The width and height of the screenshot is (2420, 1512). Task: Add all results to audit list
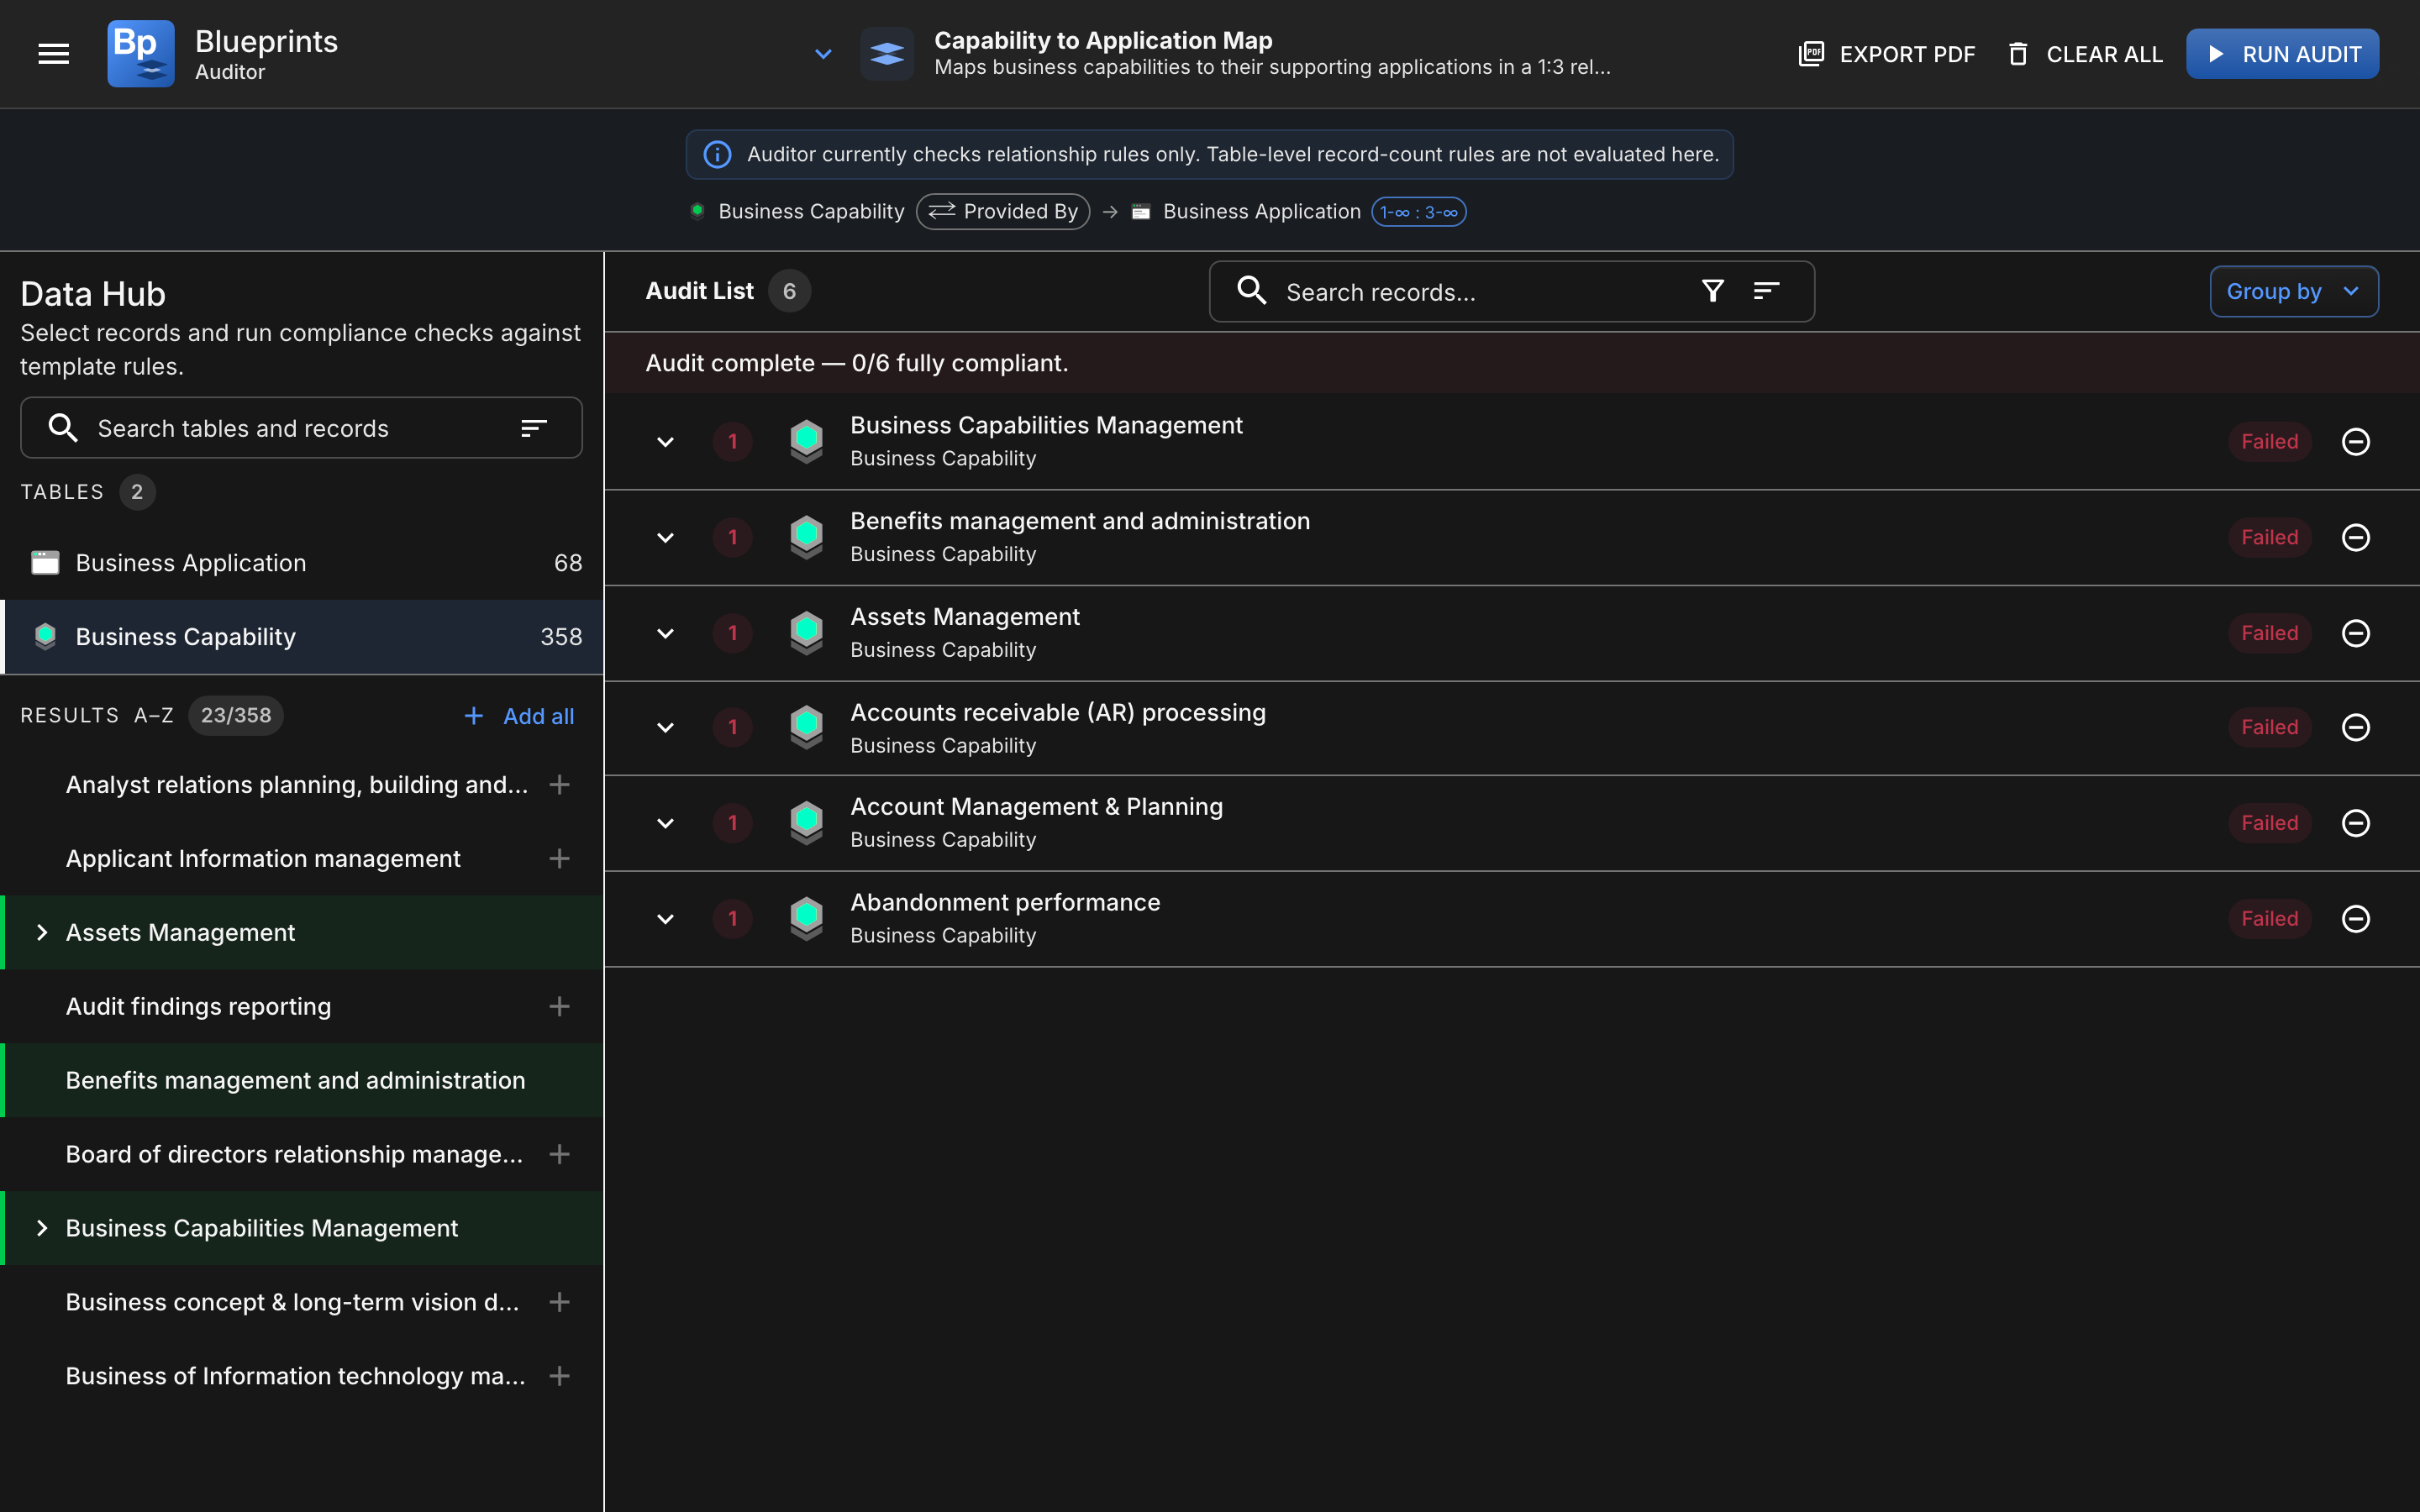(519, 716)
